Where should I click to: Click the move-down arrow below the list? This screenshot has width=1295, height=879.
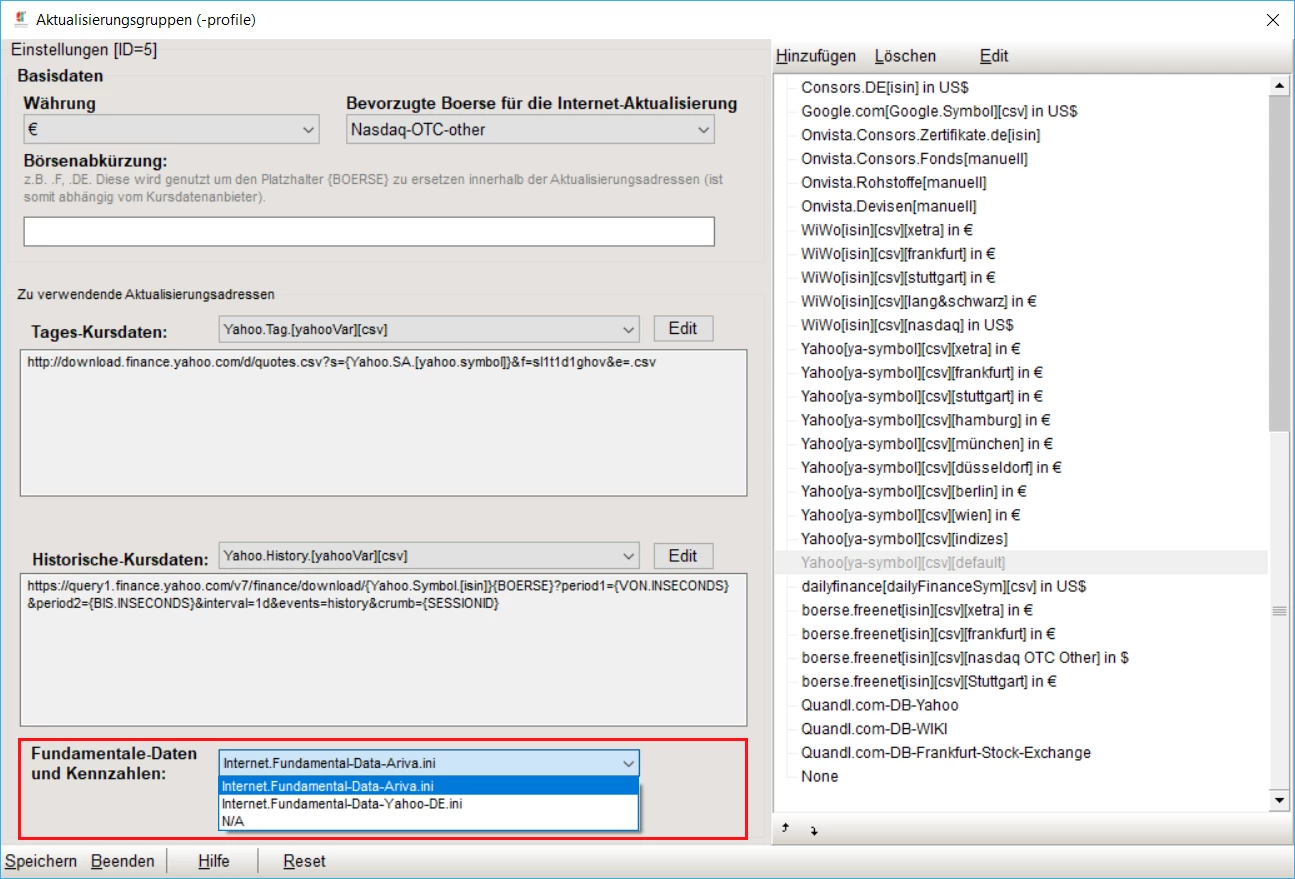(813, 831)
